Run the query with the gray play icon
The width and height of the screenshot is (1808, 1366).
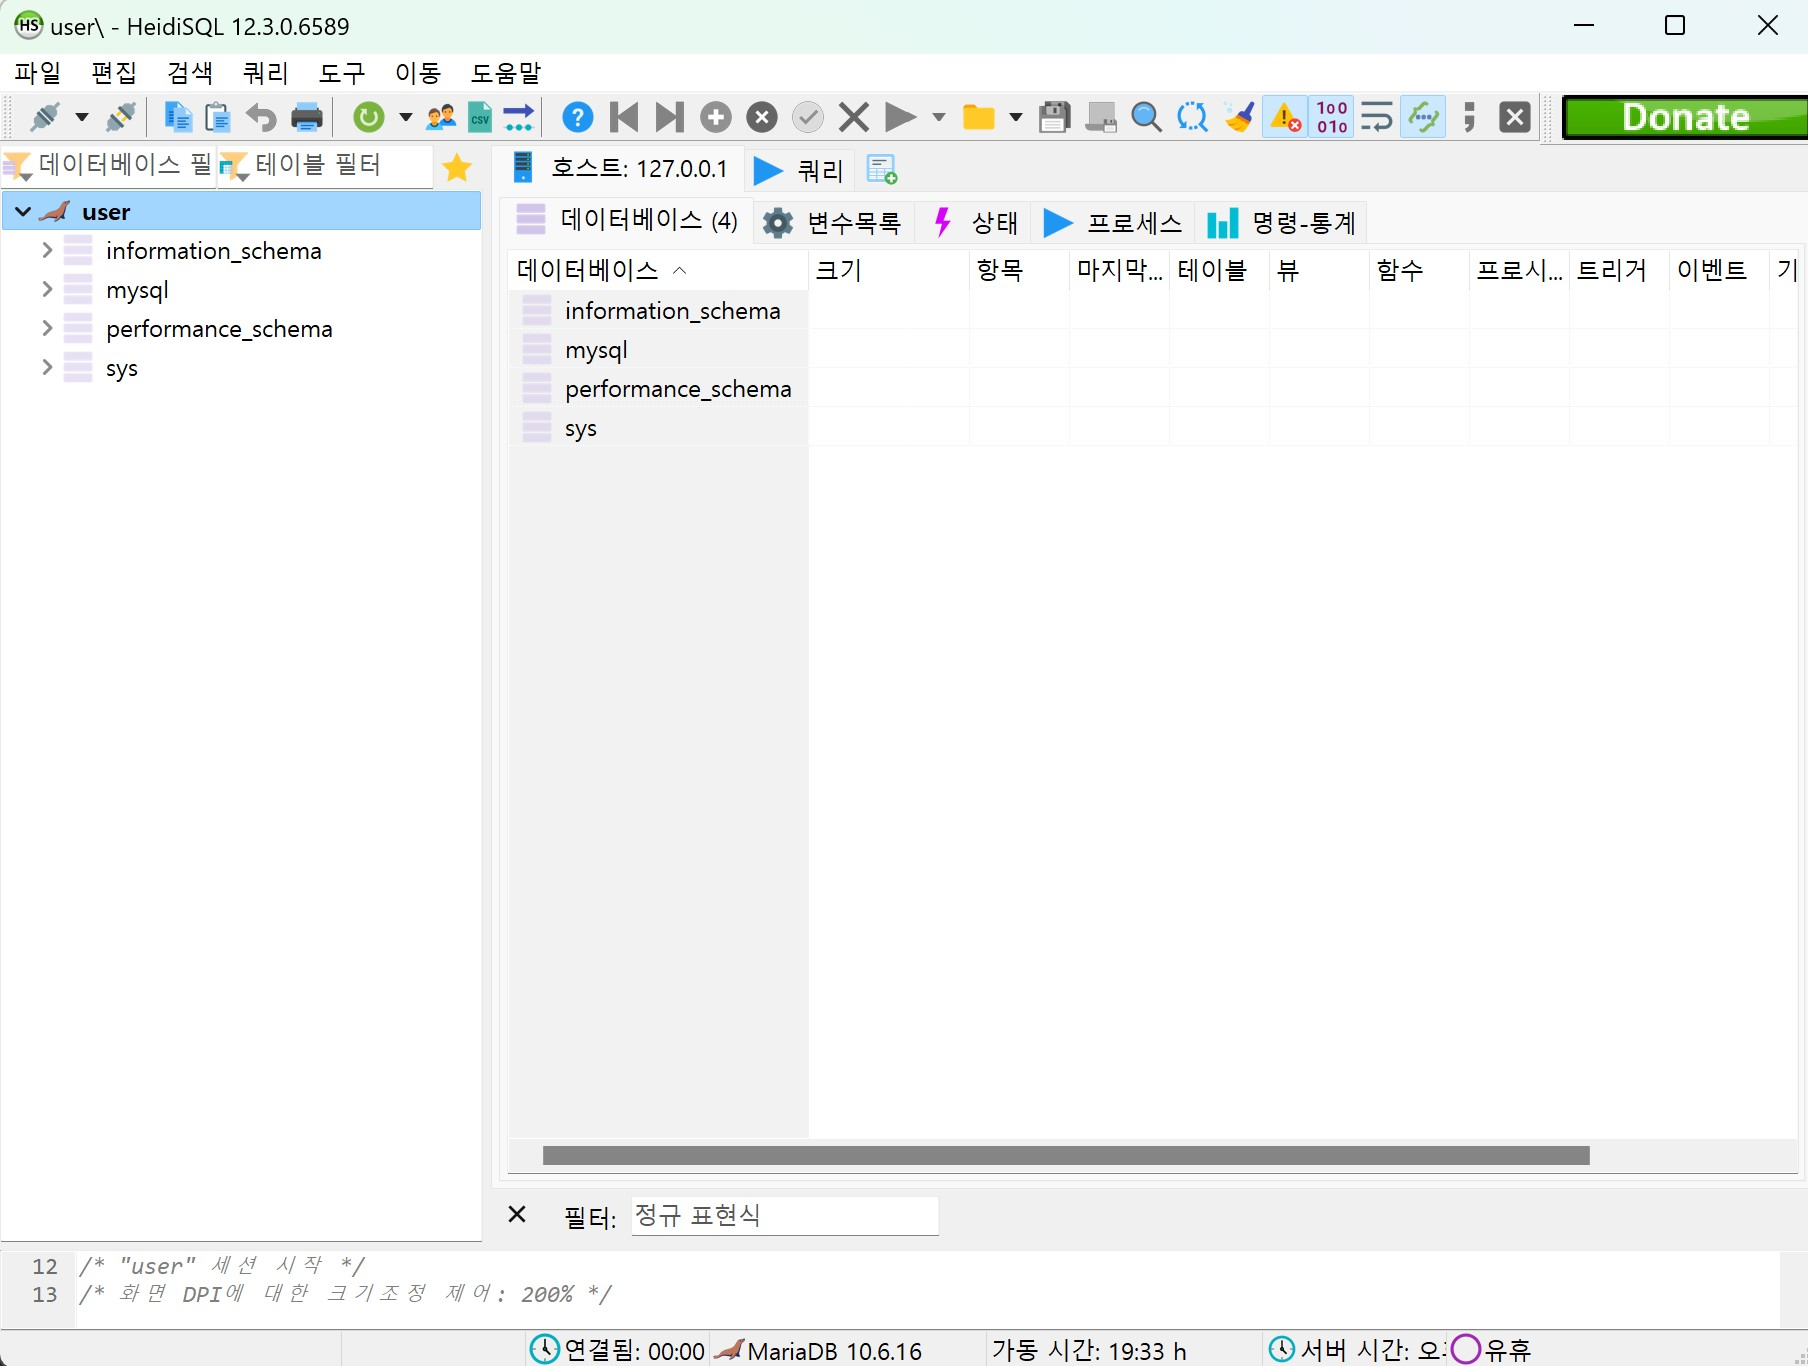point(900,117)
